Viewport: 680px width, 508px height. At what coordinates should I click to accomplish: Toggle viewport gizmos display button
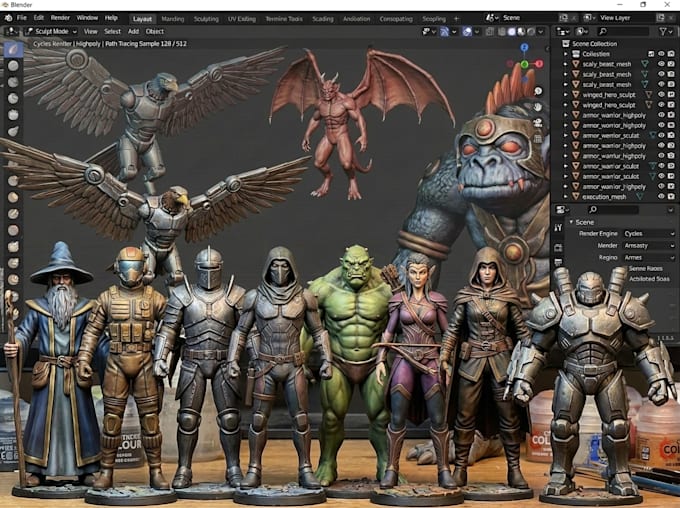(x=444, y=31)
